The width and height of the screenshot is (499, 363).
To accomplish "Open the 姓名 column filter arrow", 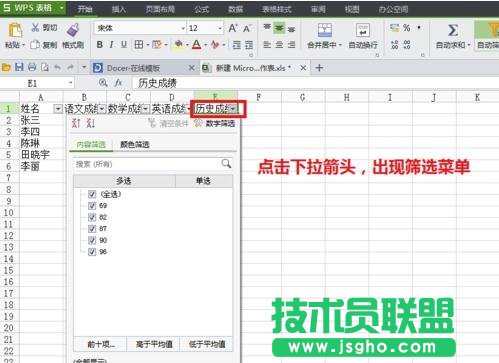I will pyautogui.click(x=58, y=109).
